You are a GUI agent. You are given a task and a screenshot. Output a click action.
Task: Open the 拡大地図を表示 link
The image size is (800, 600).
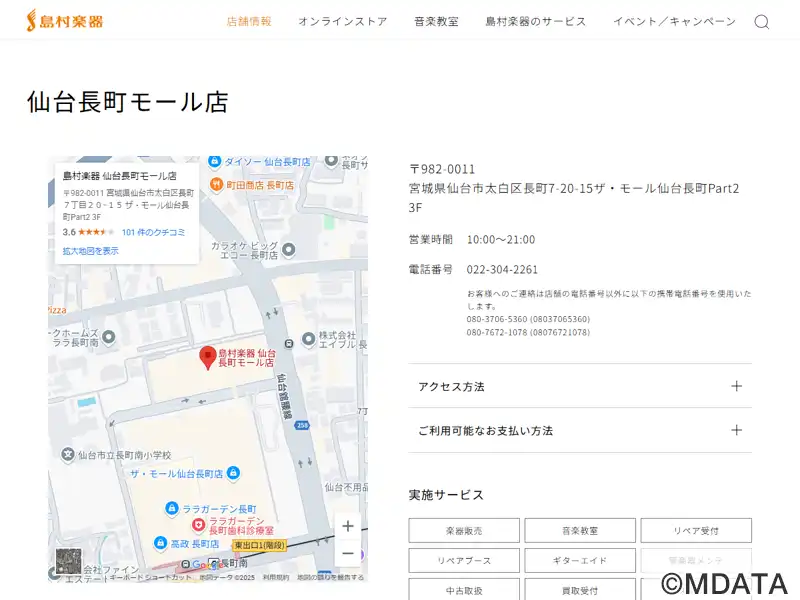tap(90, 251)
